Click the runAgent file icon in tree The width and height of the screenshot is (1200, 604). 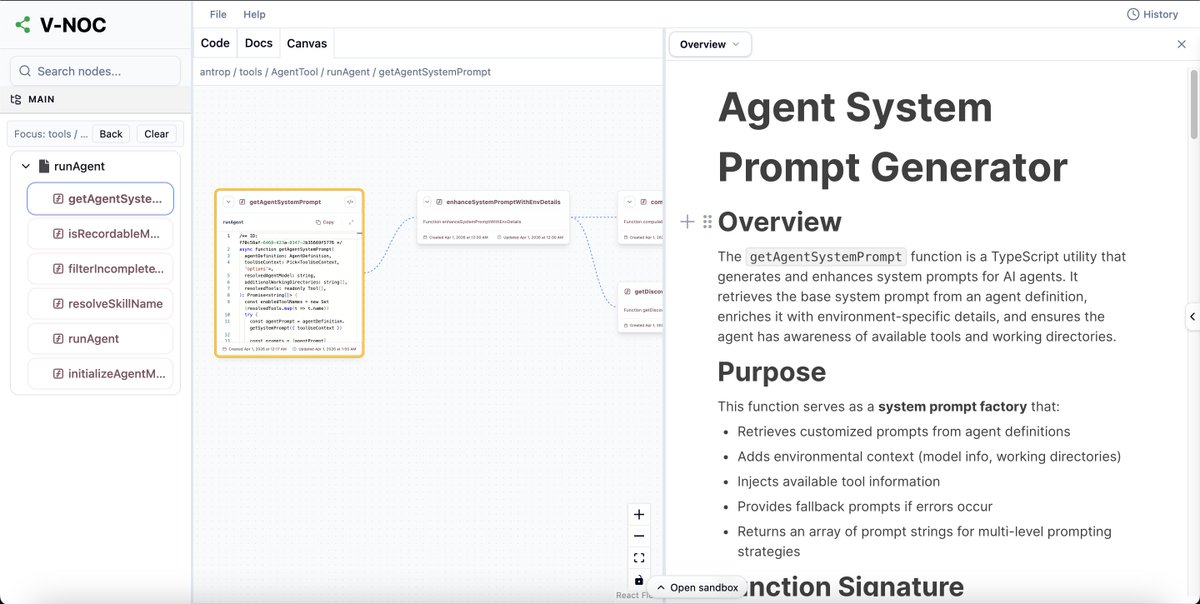pyautogui.click(x=44, y=166)
